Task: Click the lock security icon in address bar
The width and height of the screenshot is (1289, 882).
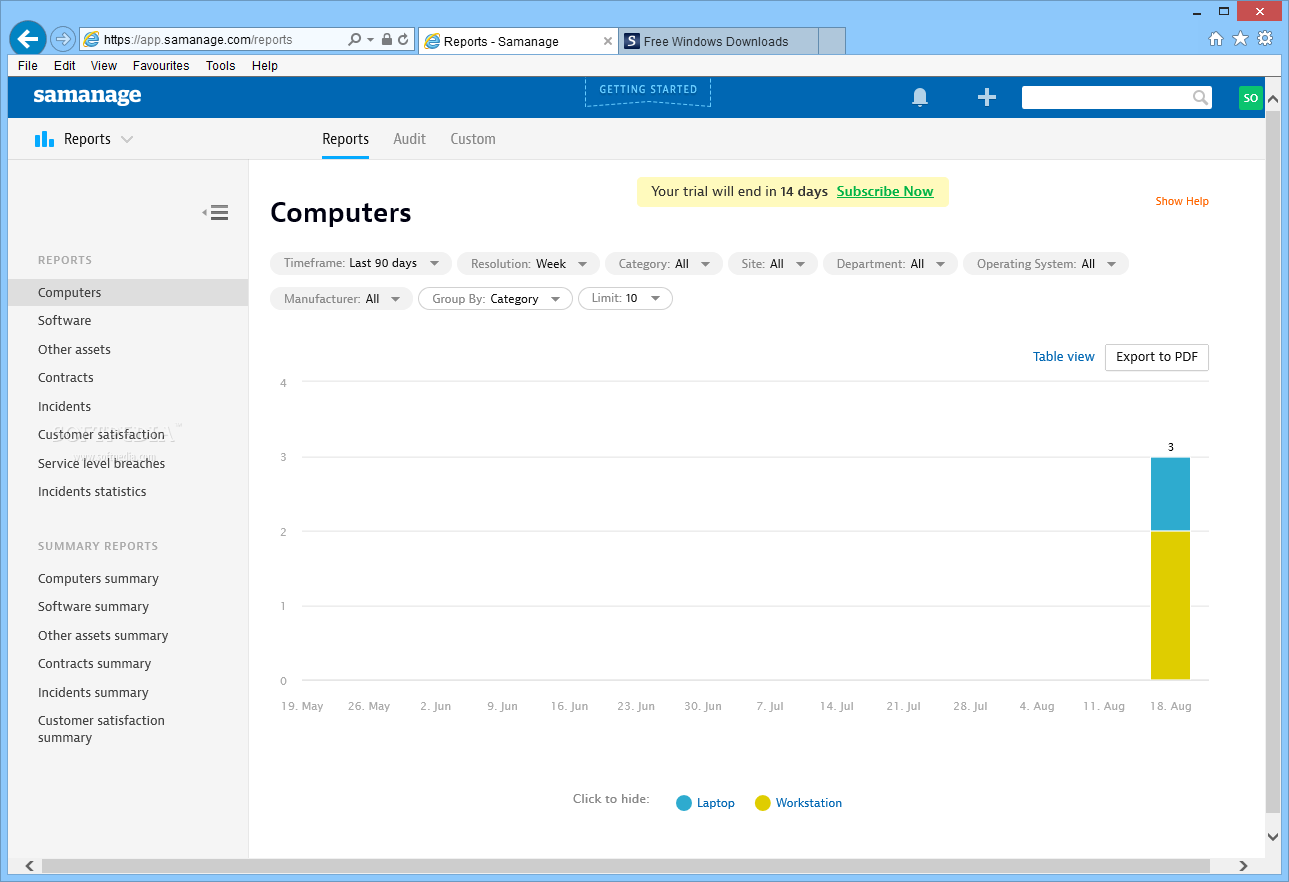Action: point(387,40)
